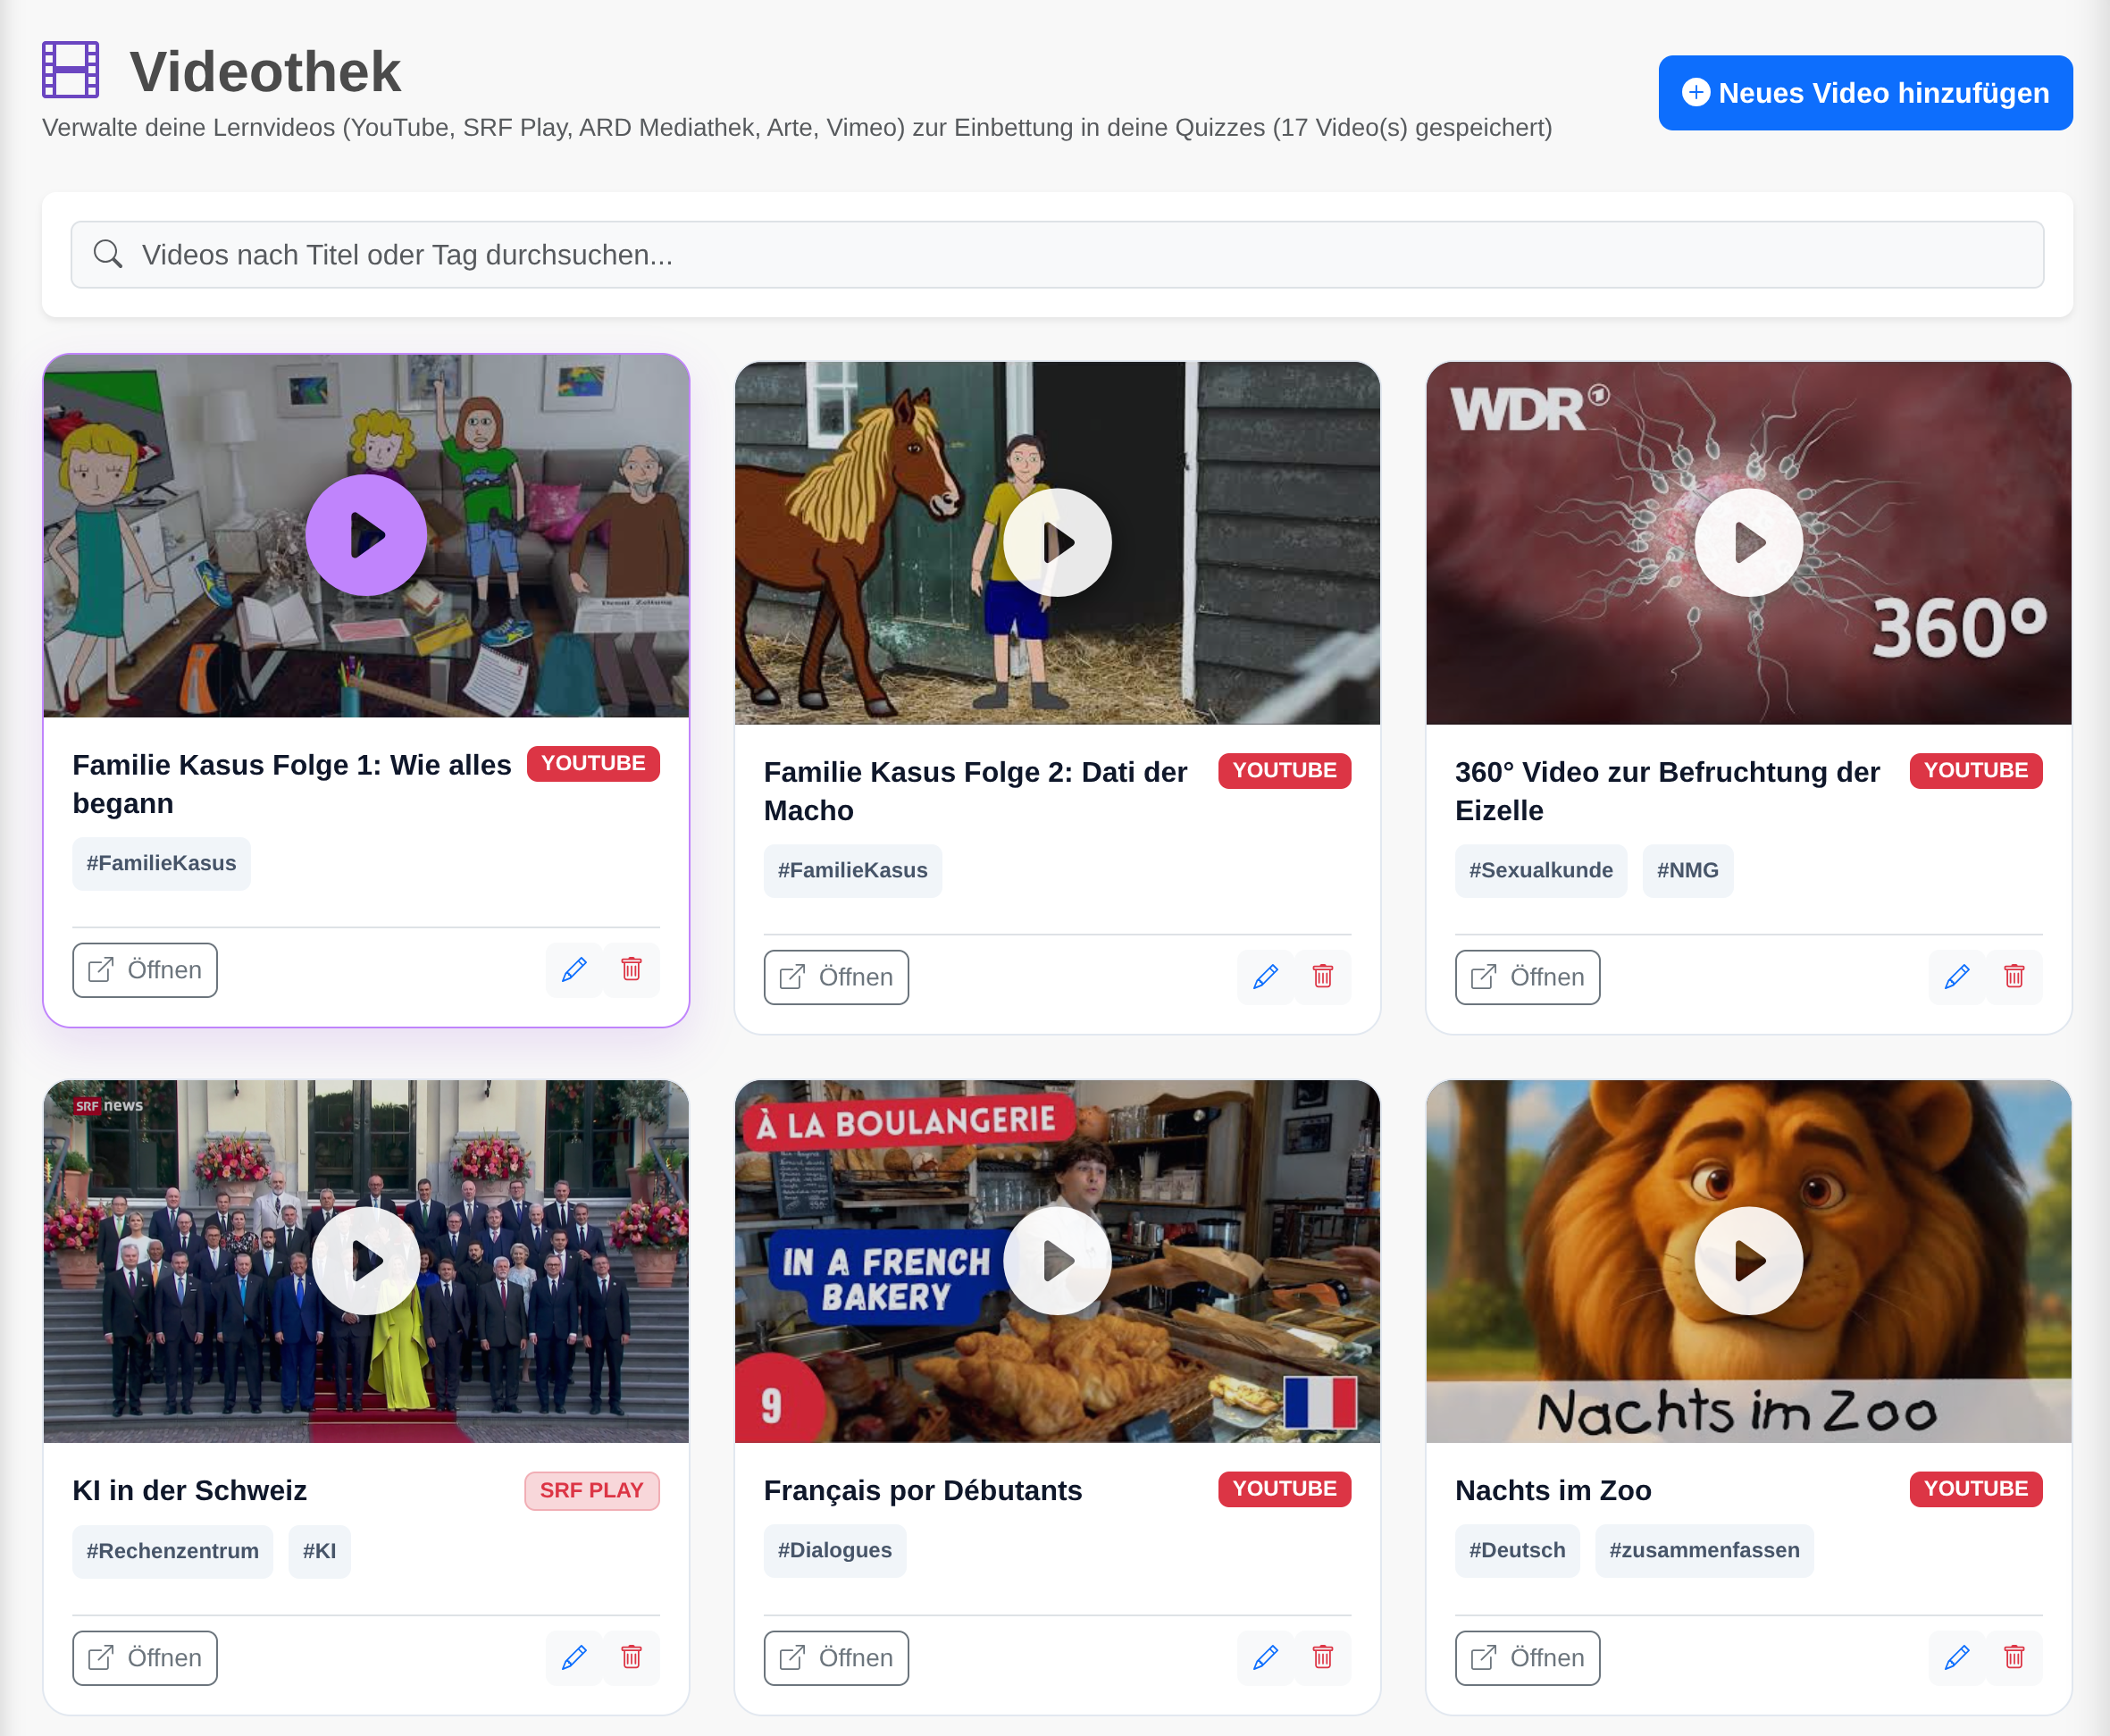Focus the video search input field
The height and width of the screenshot is (1736, 2110).
(1057, 255)
